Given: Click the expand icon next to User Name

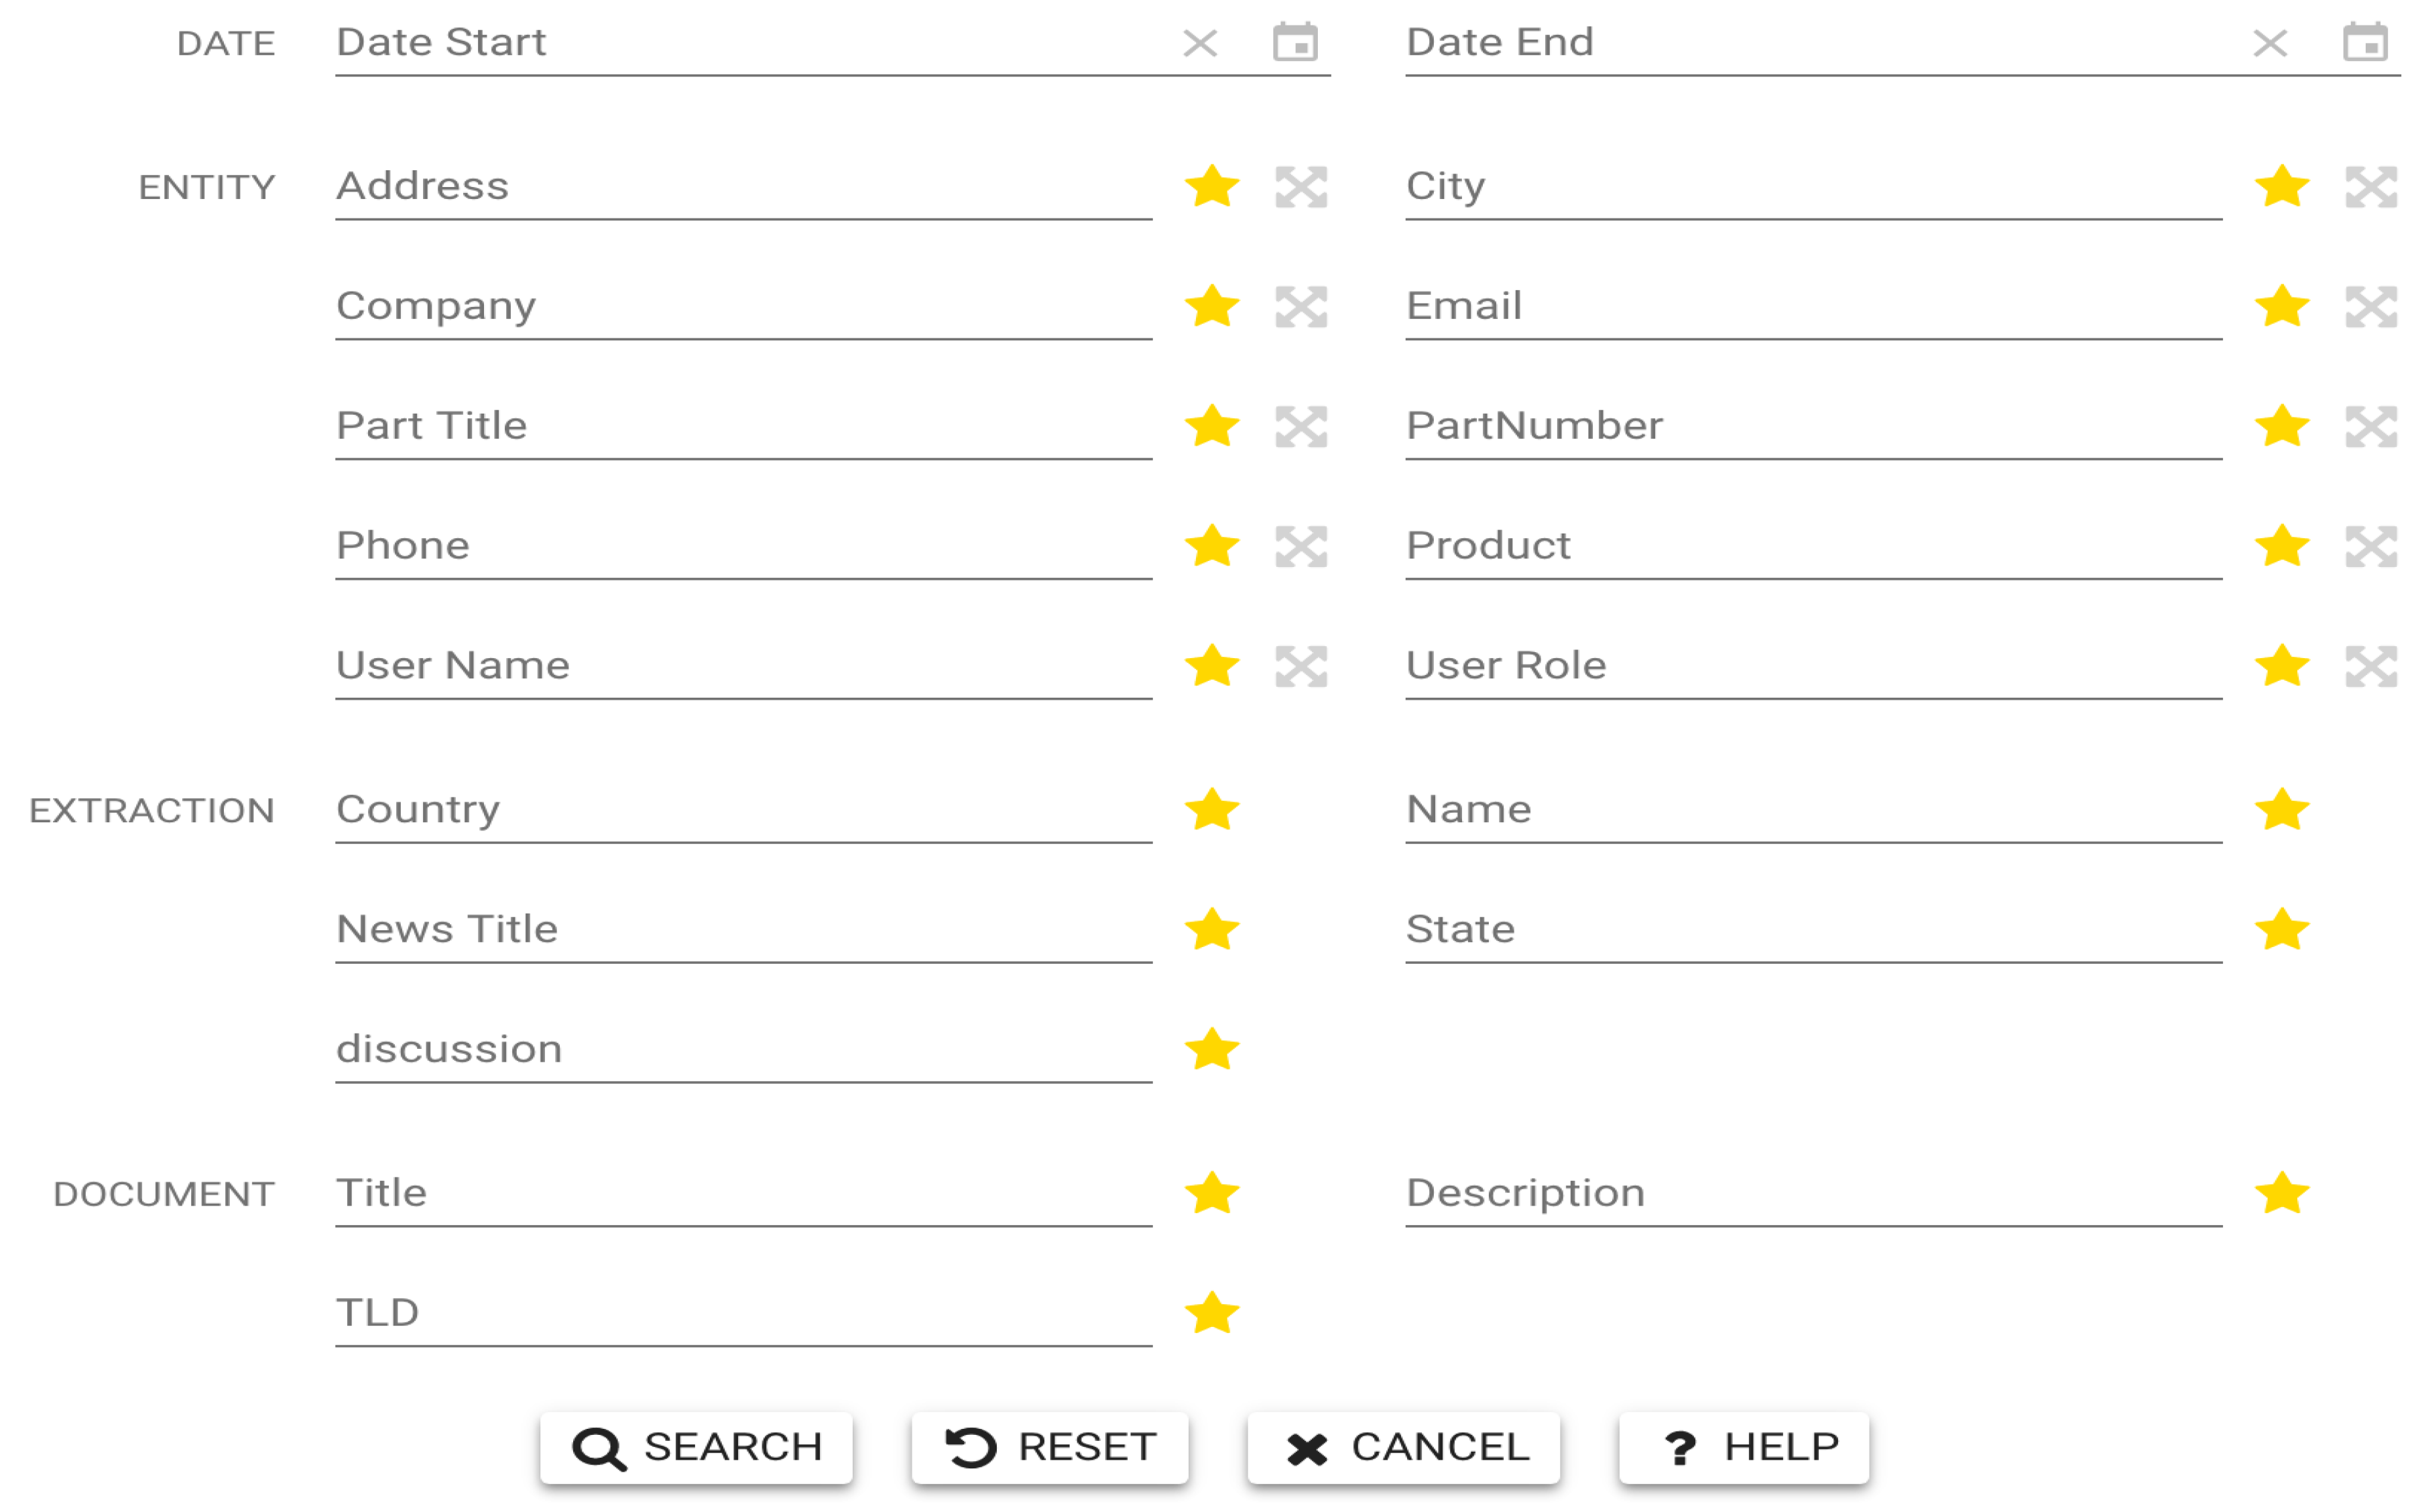Looking at the screenshot, I should [1301, 667].
